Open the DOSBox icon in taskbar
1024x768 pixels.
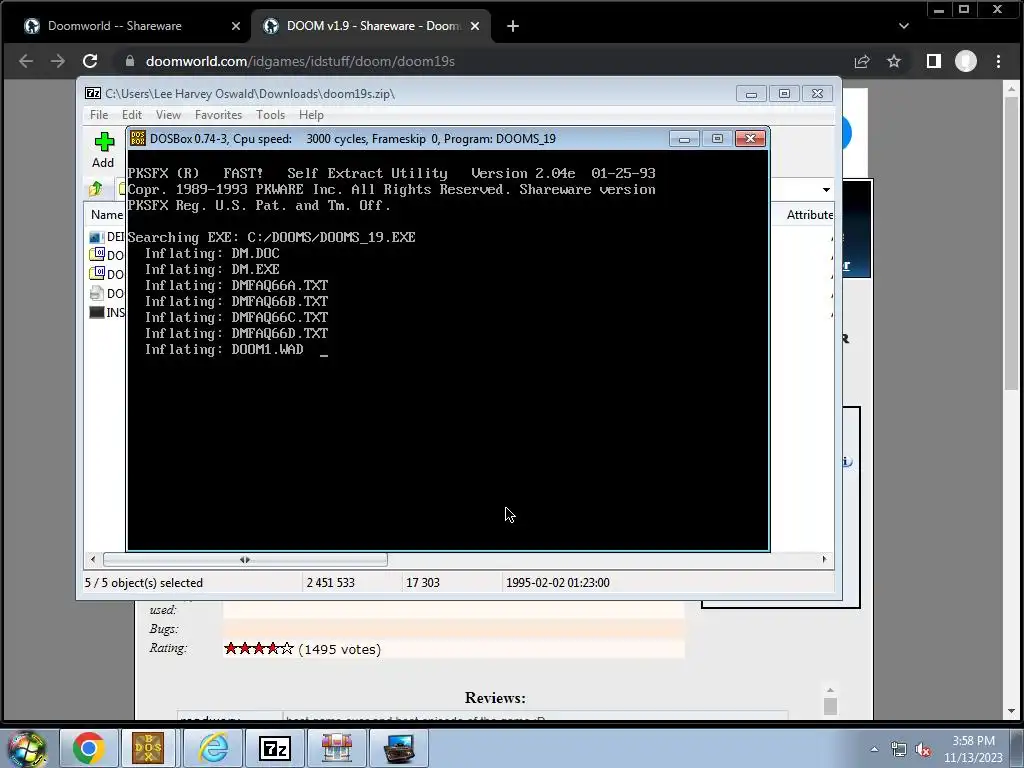click(x=148, y=748)
